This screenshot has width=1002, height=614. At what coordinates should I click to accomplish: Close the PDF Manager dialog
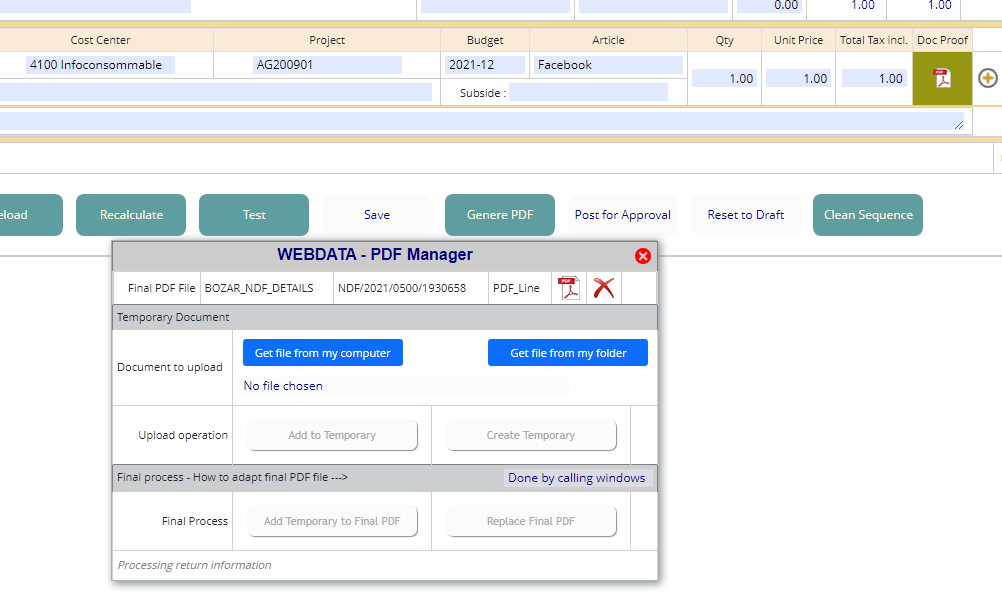tap(643, 256)
